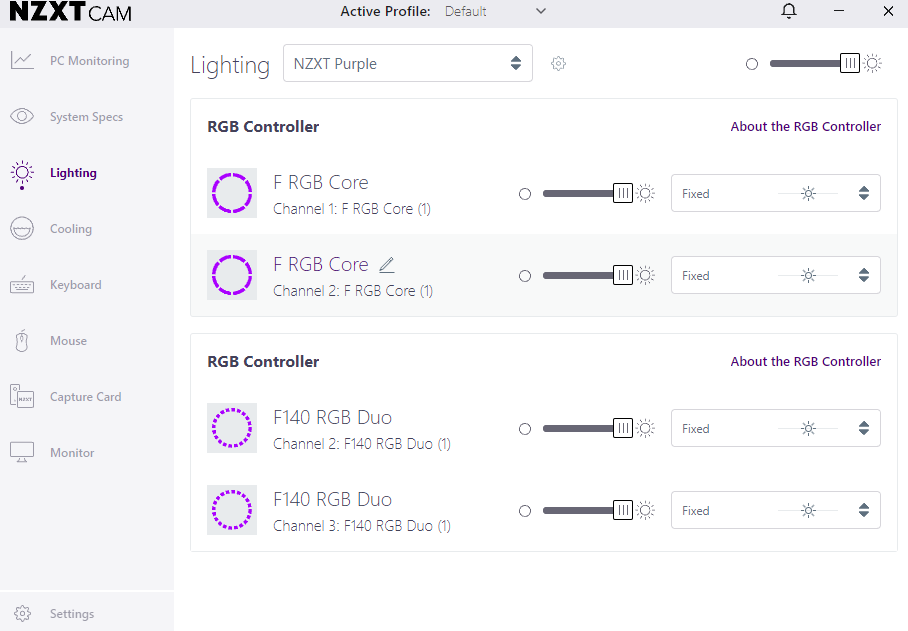908x631 pixels.
Task: Click the first RGB Controller heading
Action: 263,127
